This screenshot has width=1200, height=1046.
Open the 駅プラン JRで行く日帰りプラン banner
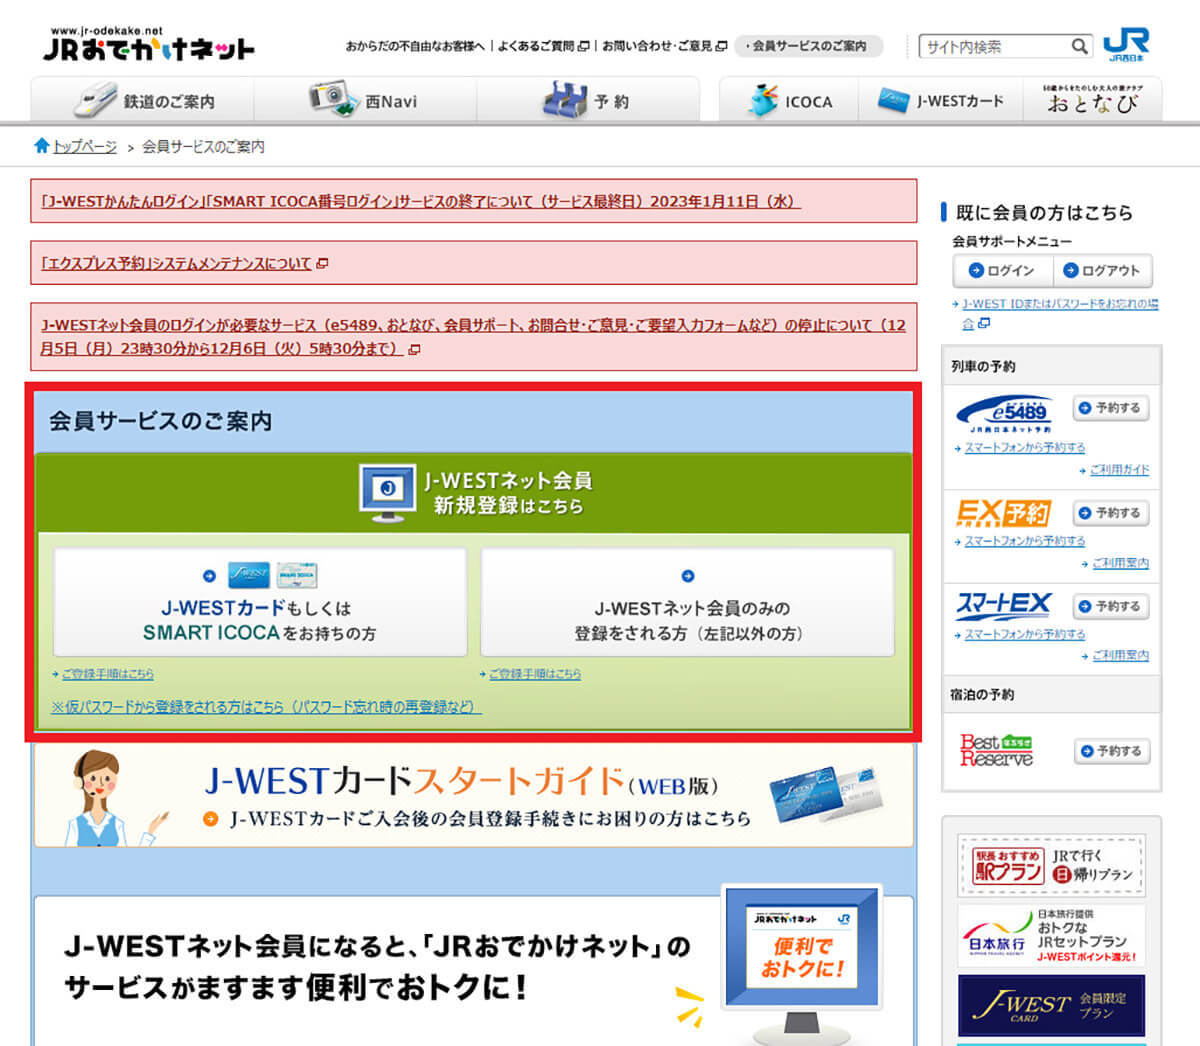point(1052,866)
